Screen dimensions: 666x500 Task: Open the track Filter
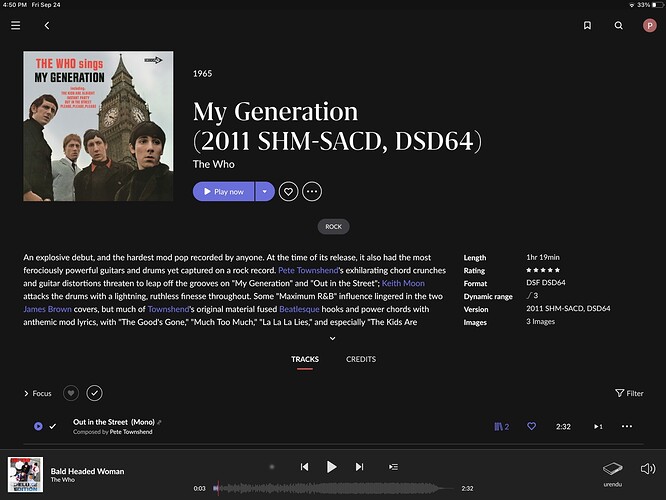click(x=629, y=393)
